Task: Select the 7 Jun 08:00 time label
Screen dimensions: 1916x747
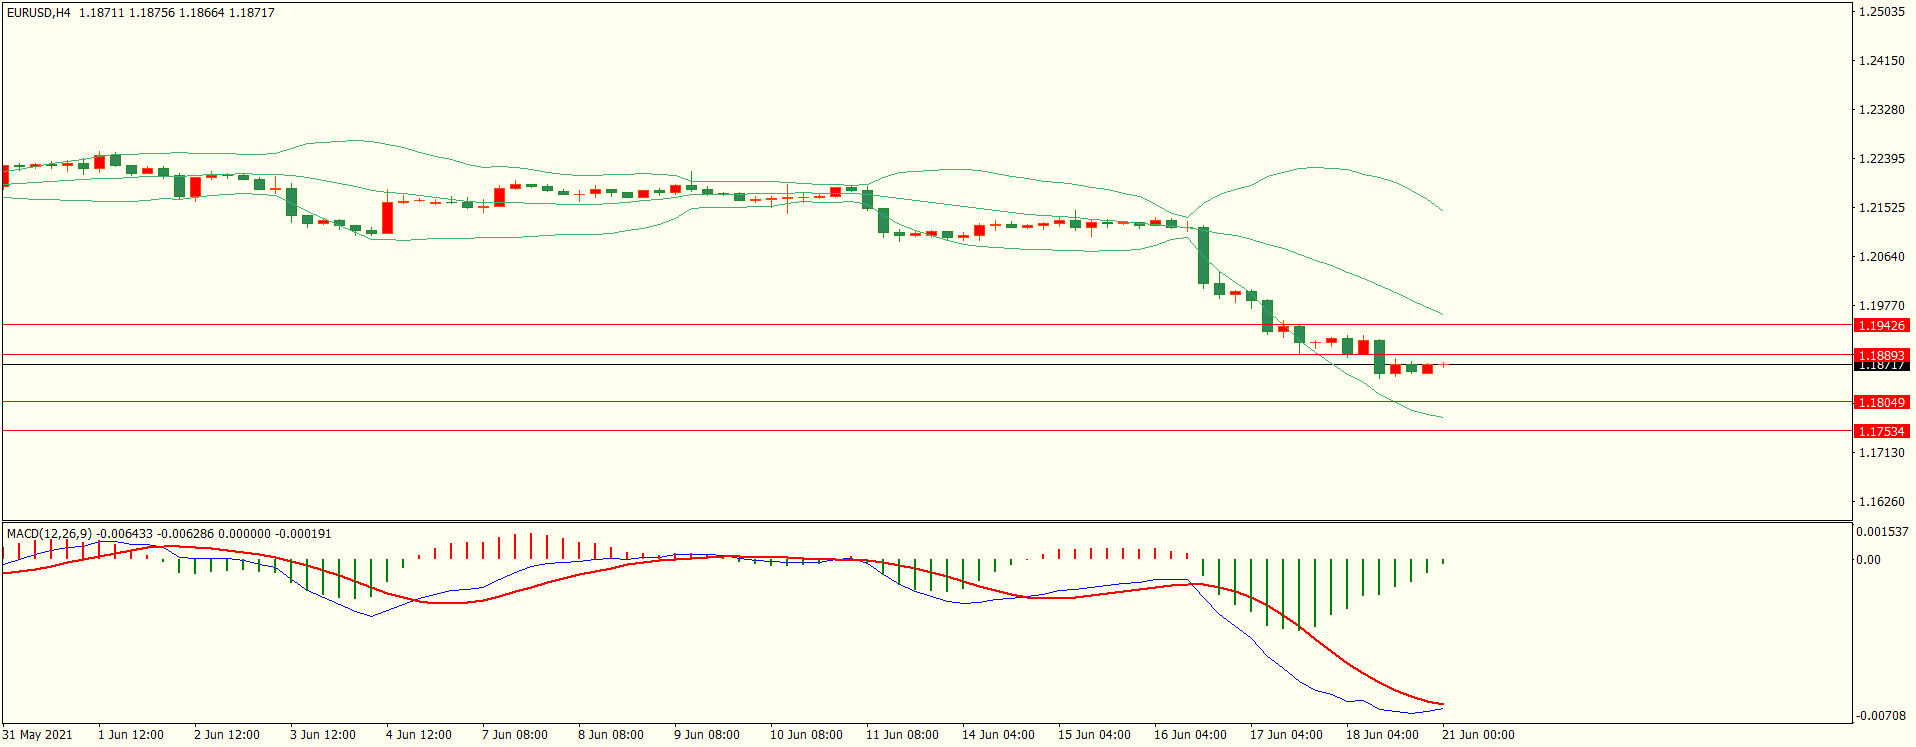Action: 514,735
